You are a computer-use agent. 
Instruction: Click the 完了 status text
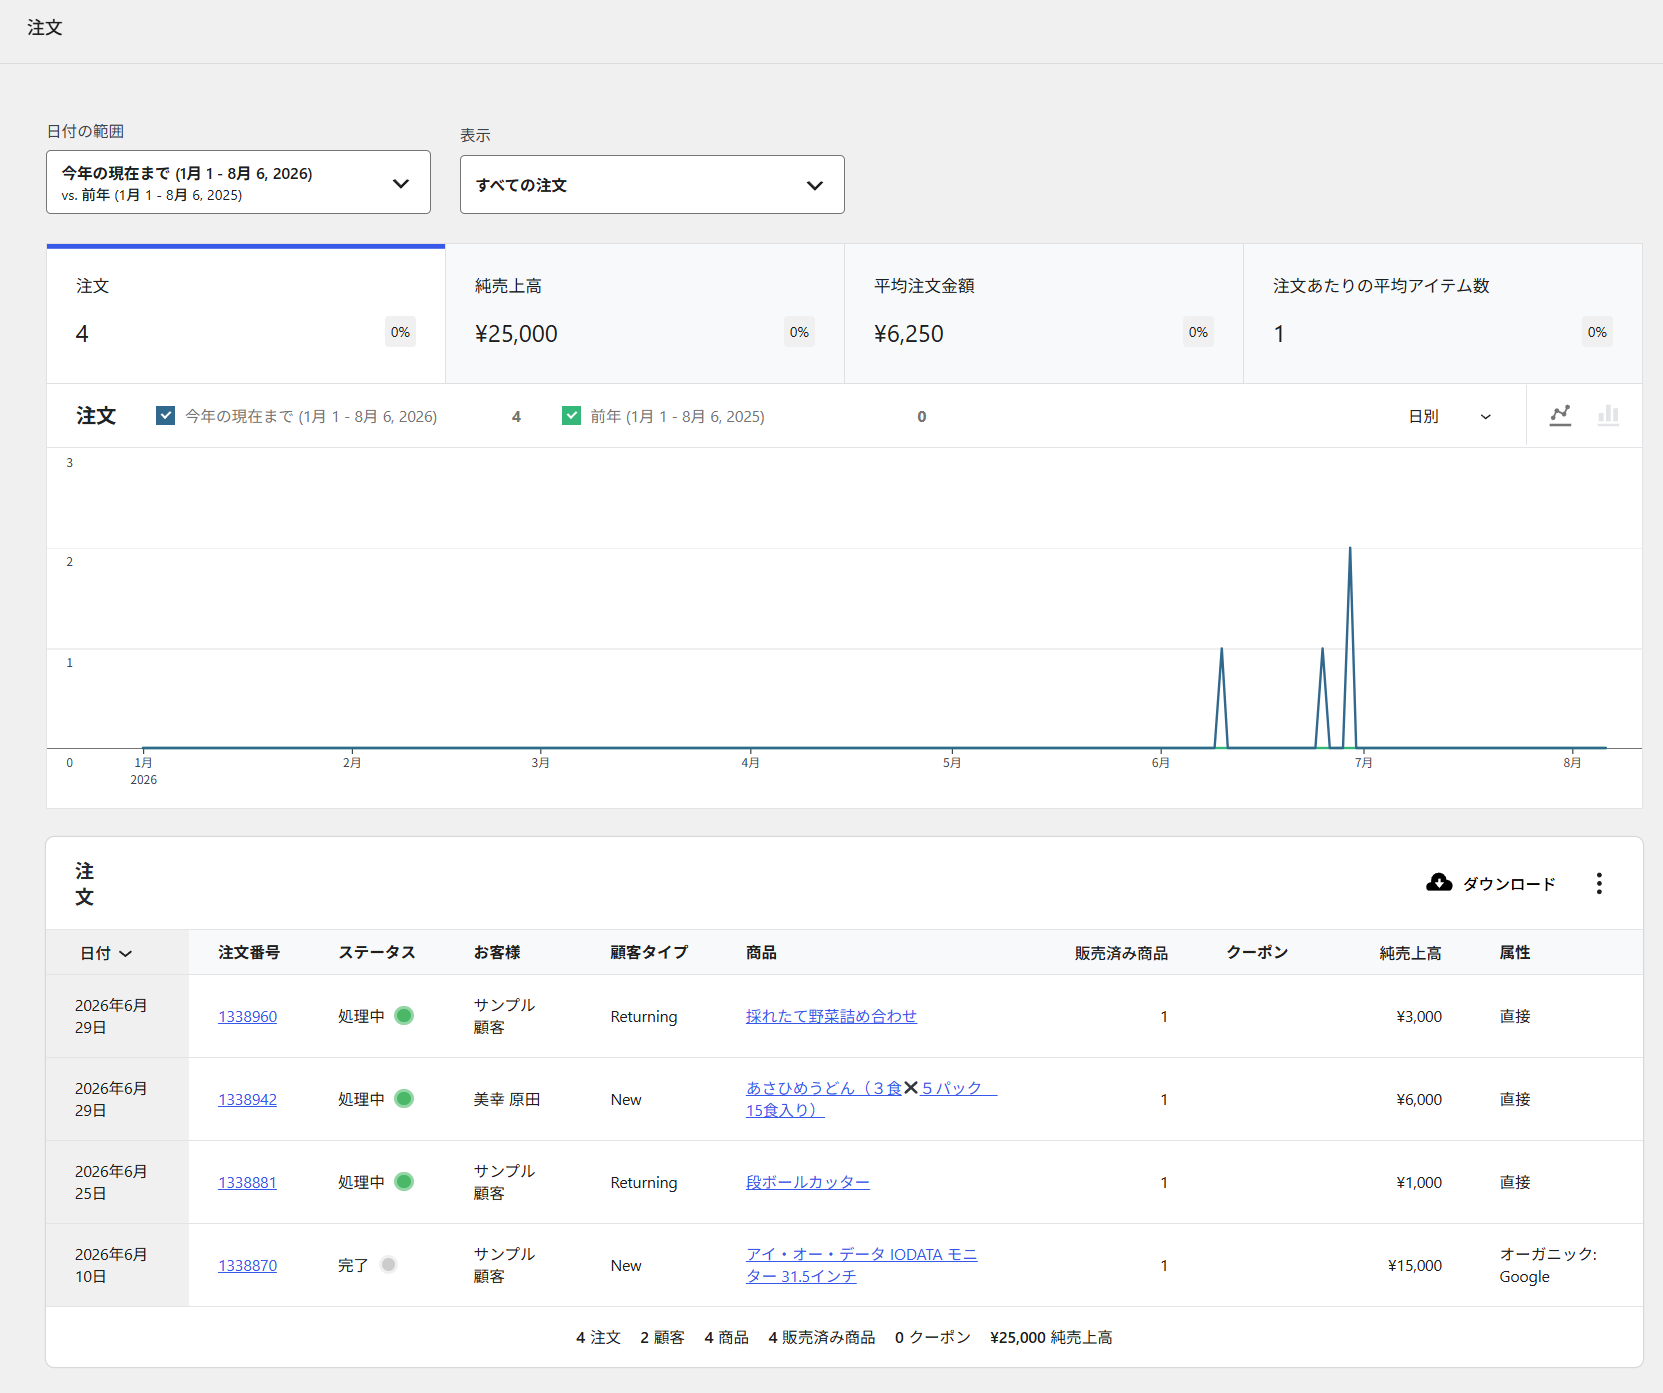click(353, 1265)
